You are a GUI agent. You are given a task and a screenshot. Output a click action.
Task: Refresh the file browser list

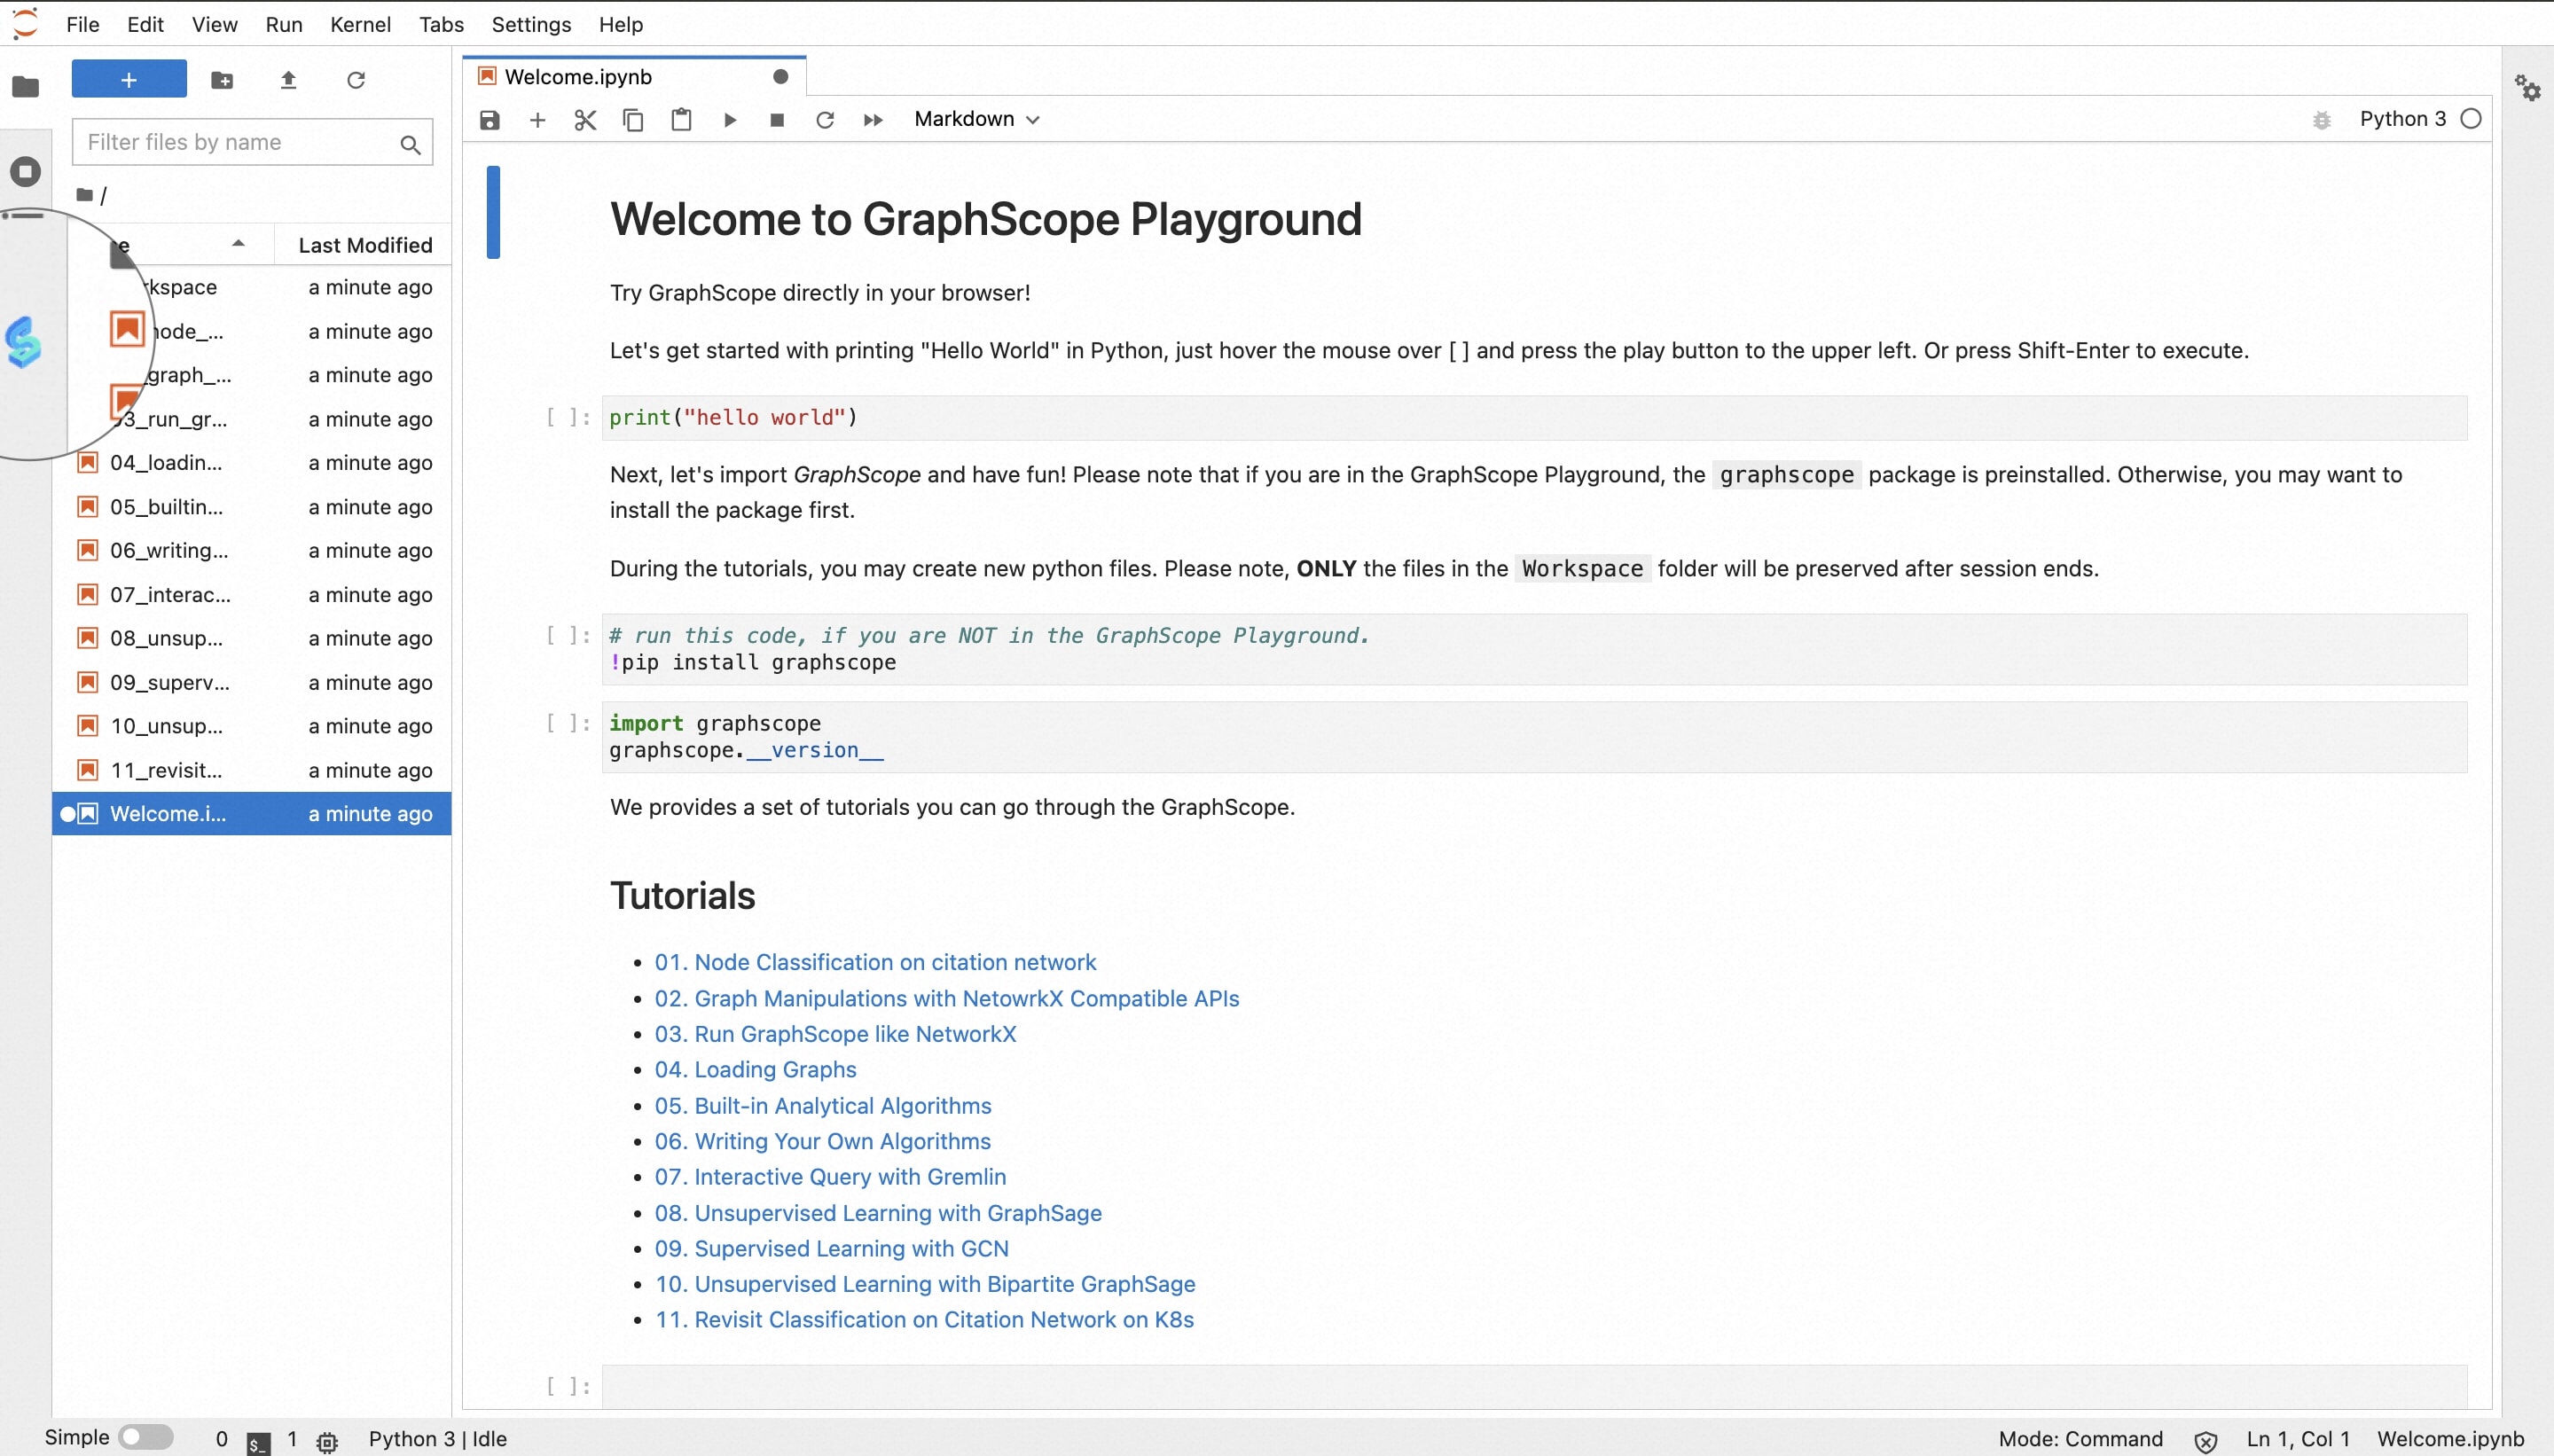[356, 80]
